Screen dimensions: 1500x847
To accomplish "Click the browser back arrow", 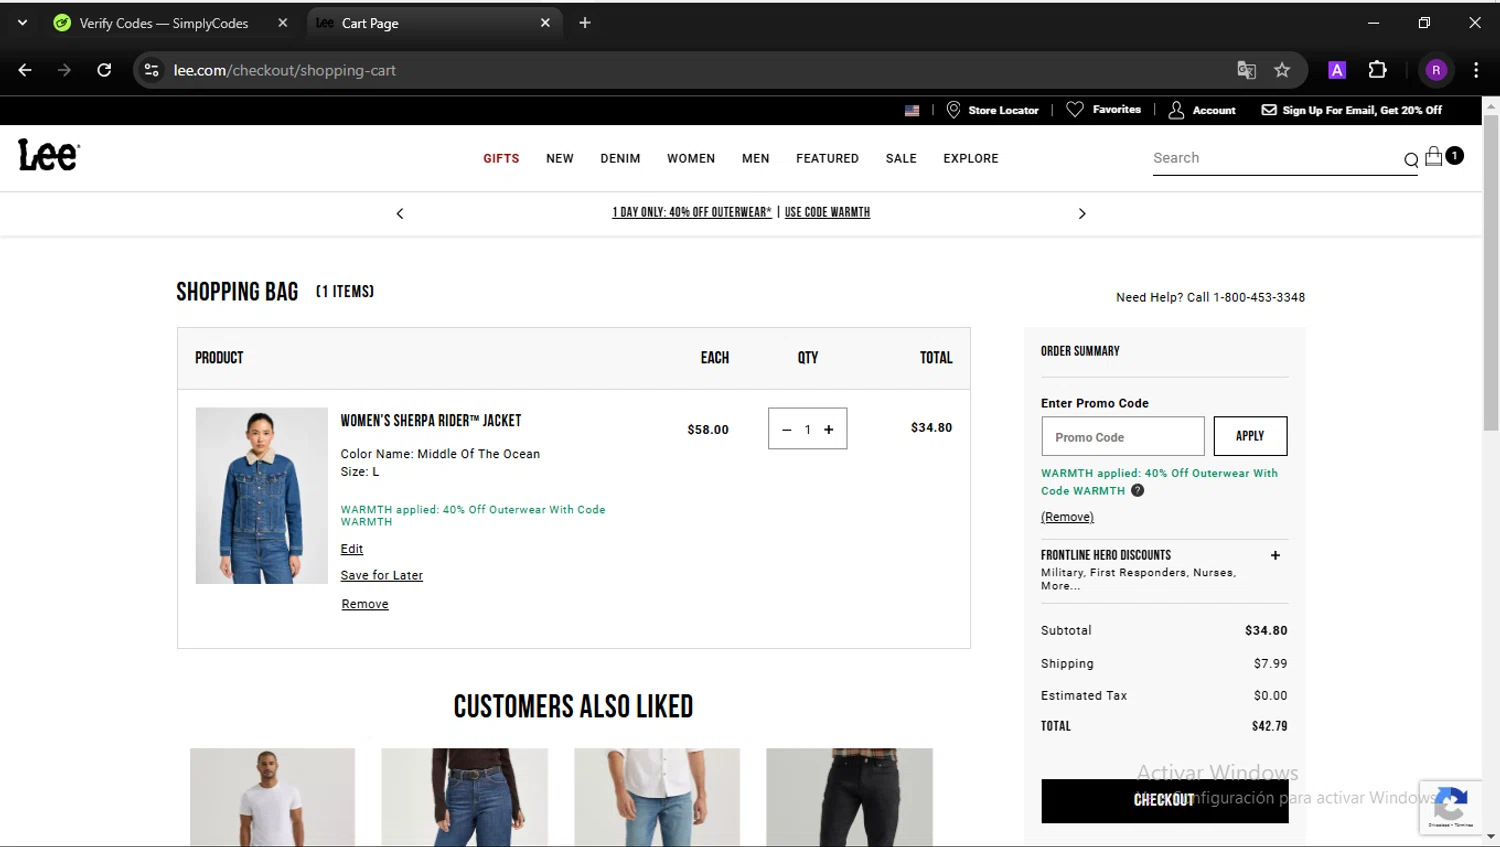I will click(x=25, y=70).
